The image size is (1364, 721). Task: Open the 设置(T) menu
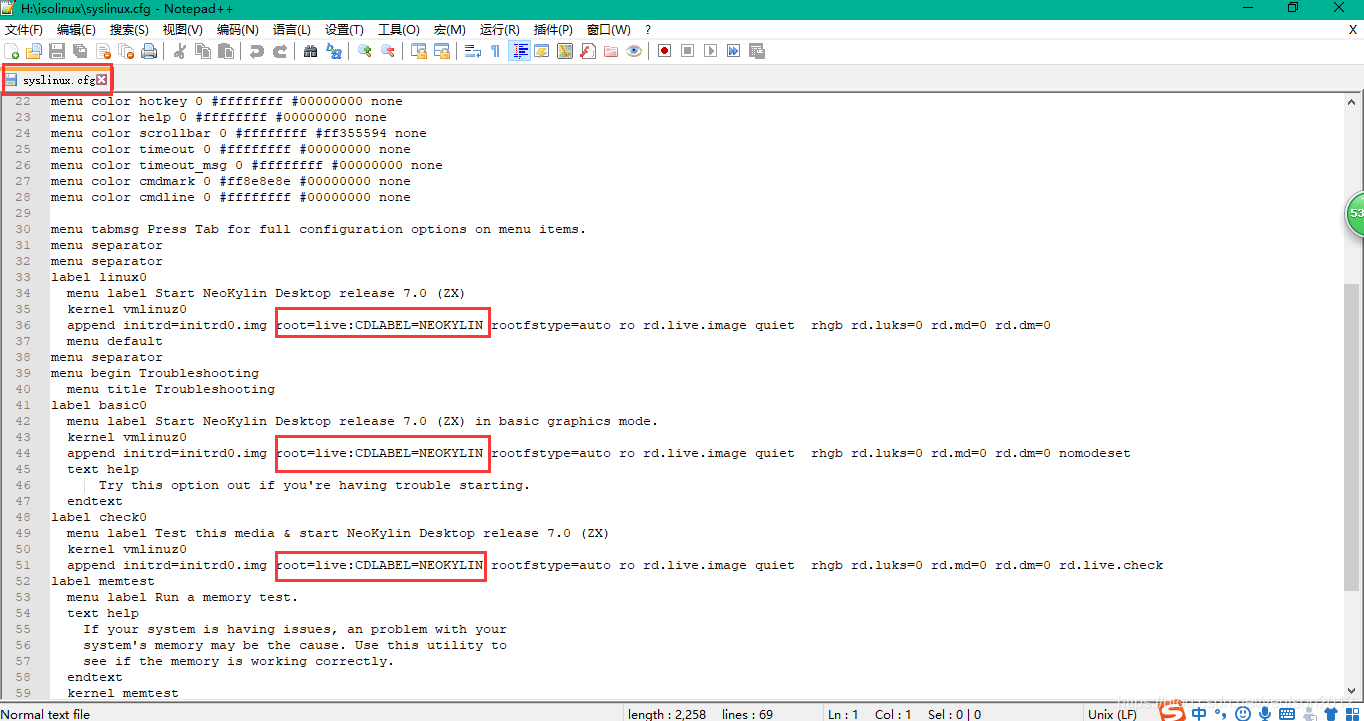pyautogui.click(x=344, y=30)
